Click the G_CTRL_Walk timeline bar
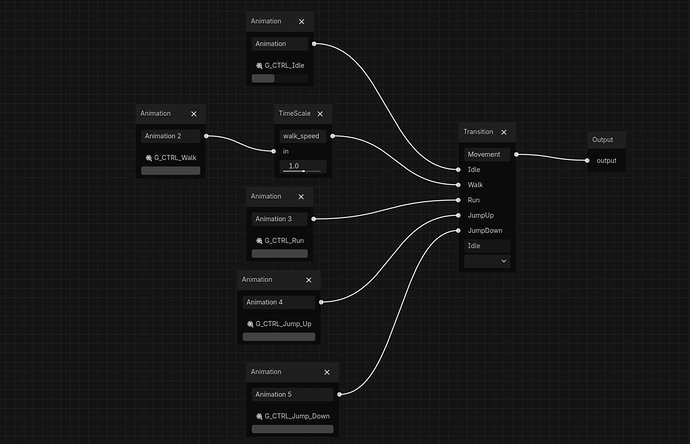The height and width of the screenshot is (444, 690). pos(170,170)
